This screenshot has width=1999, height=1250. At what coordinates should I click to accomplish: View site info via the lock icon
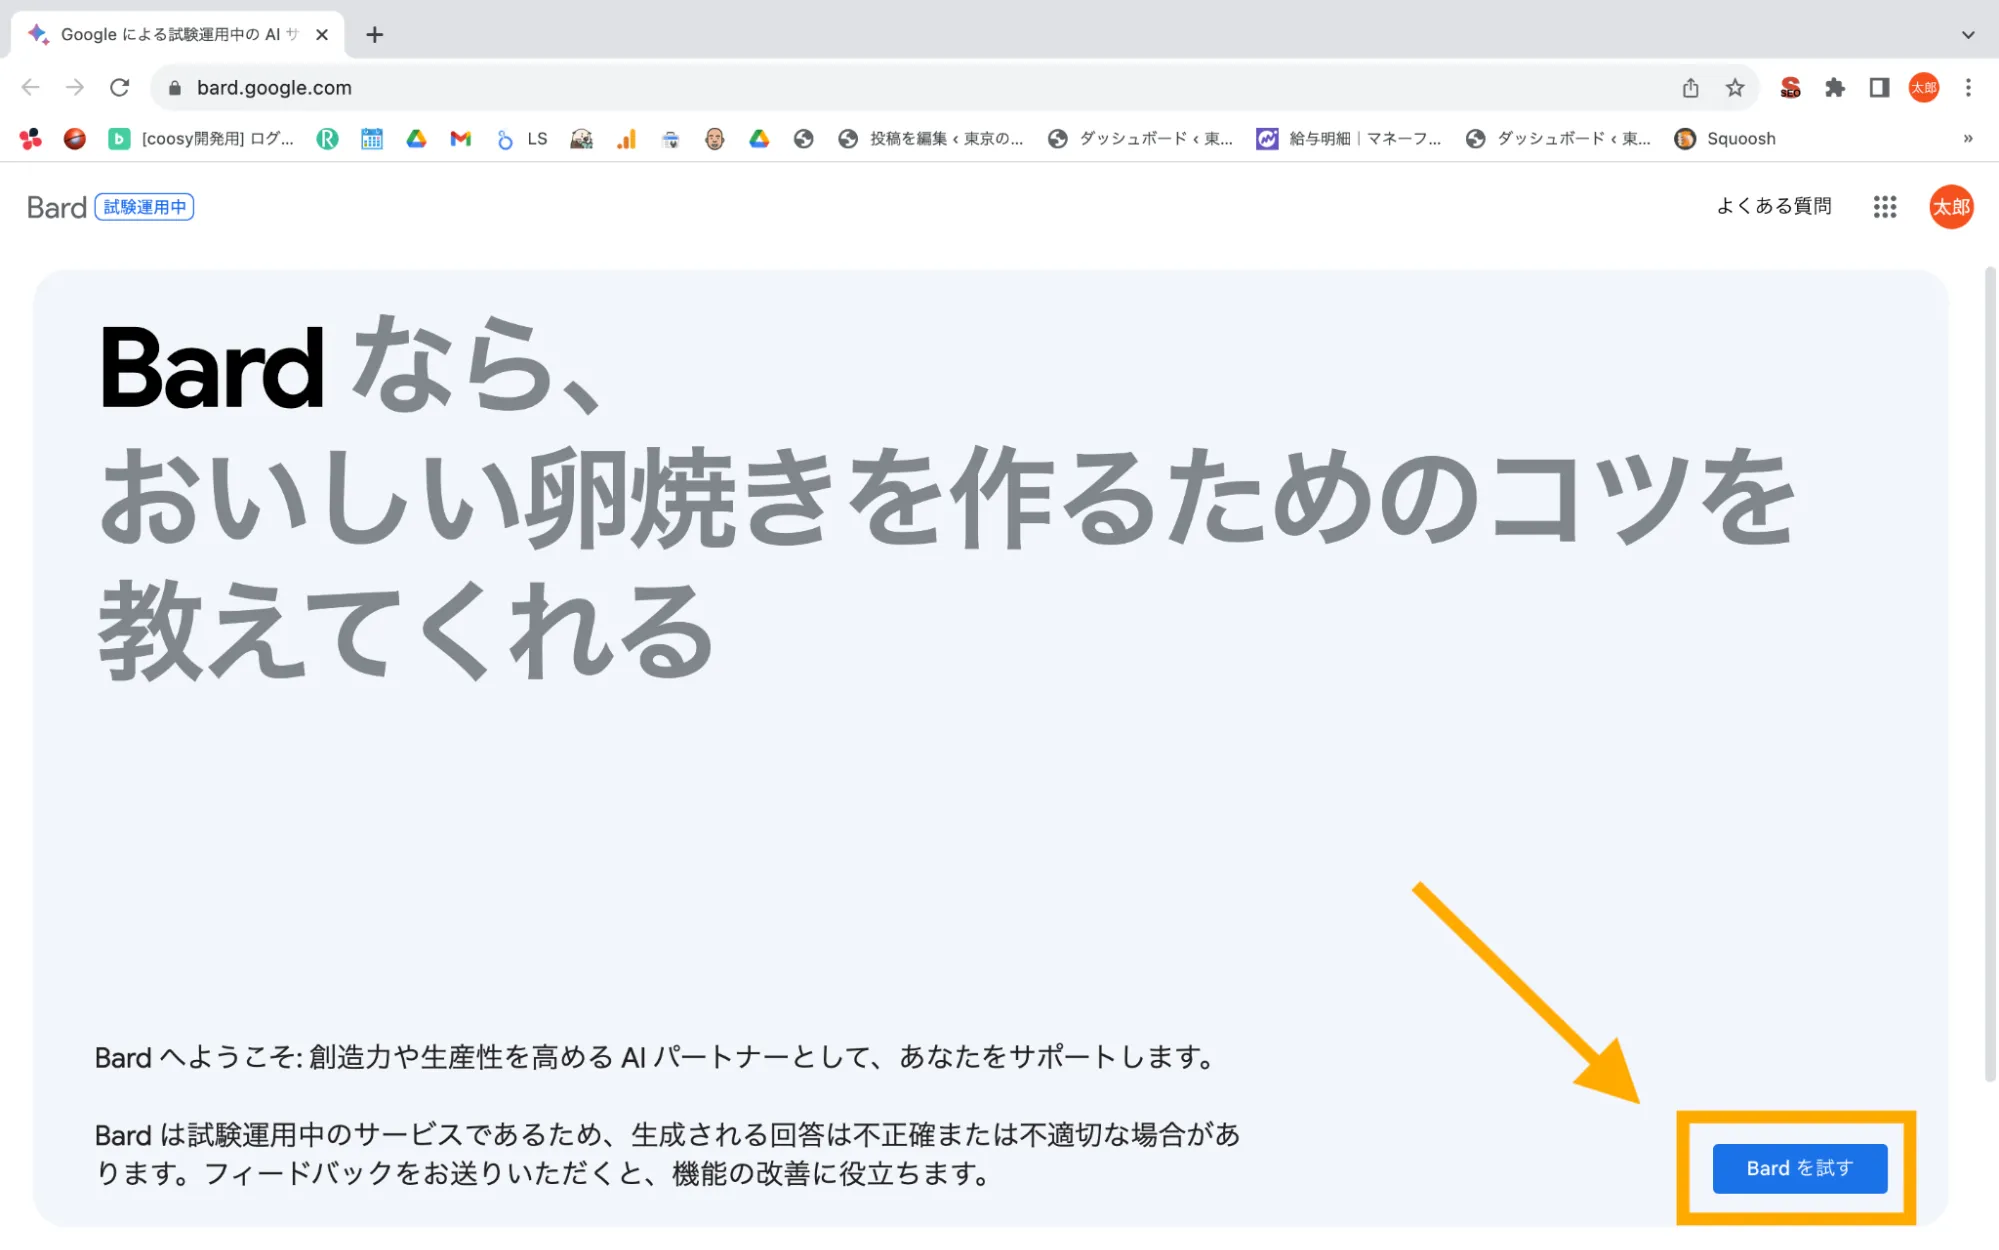point(175,88)
